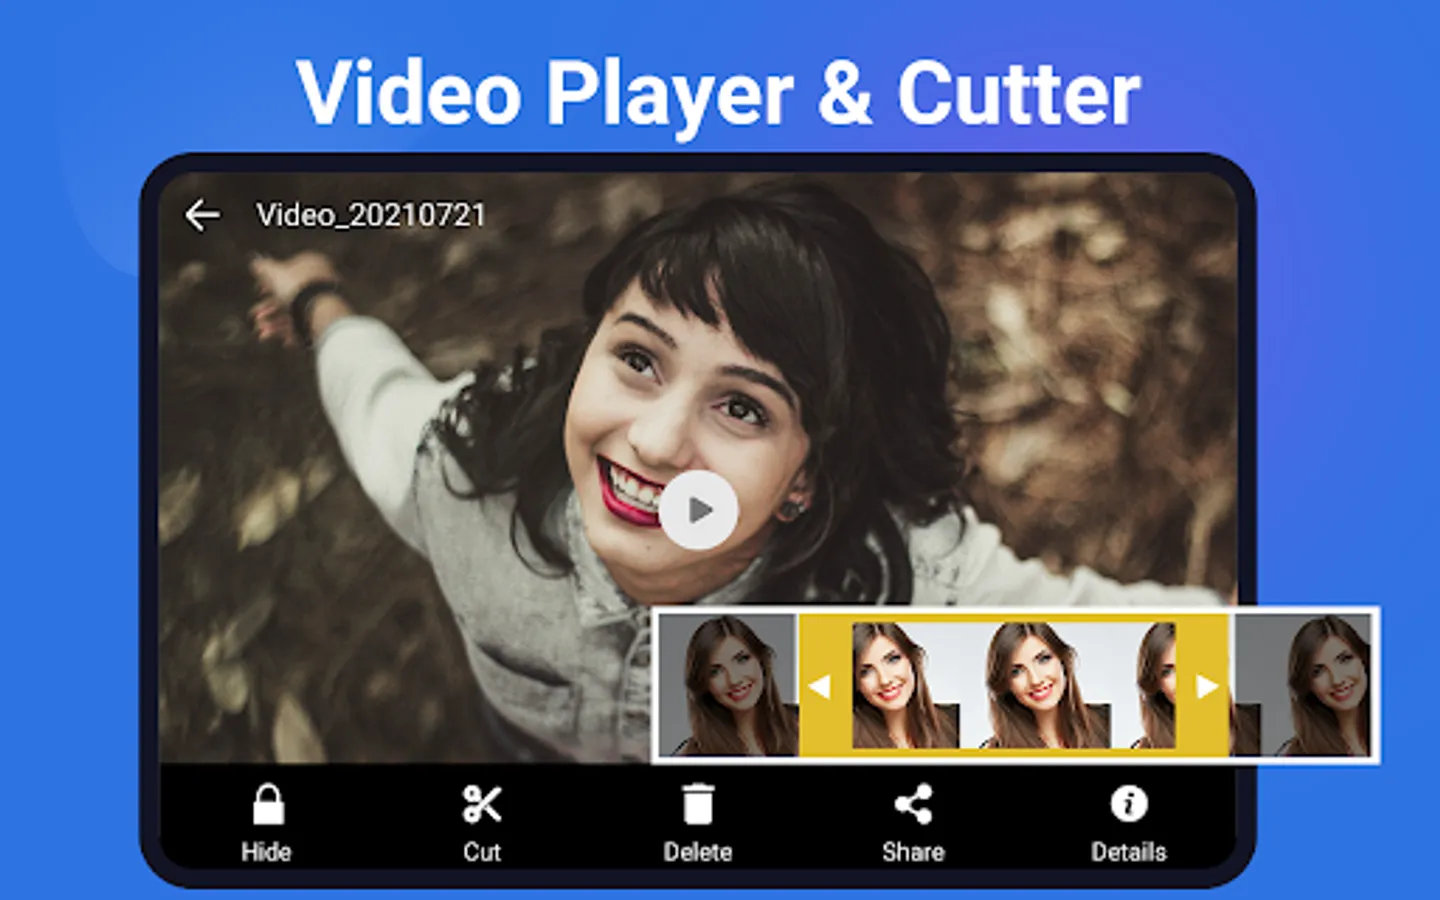Click the Video_20210721 title text
This screenshot has width=1440, height=900.
(x=371, y=215)
